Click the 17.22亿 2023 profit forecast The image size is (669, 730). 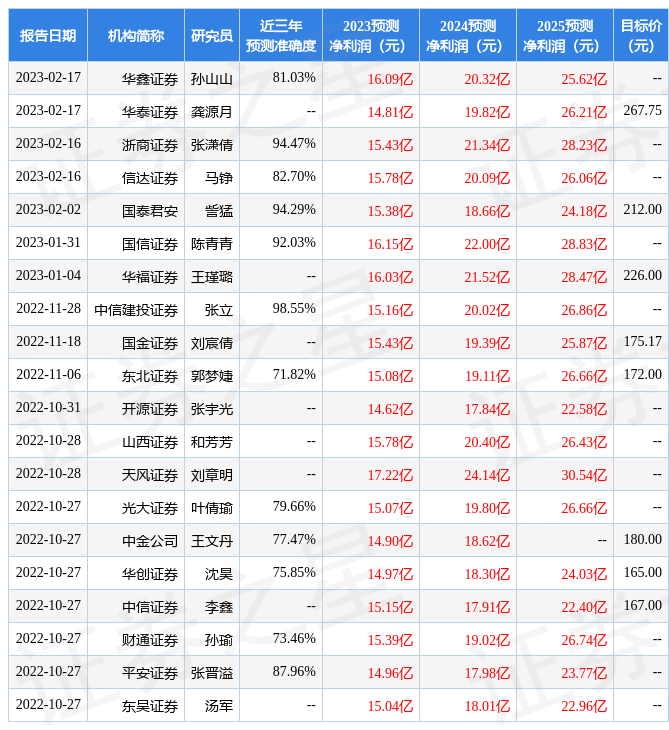click(390, 475)
